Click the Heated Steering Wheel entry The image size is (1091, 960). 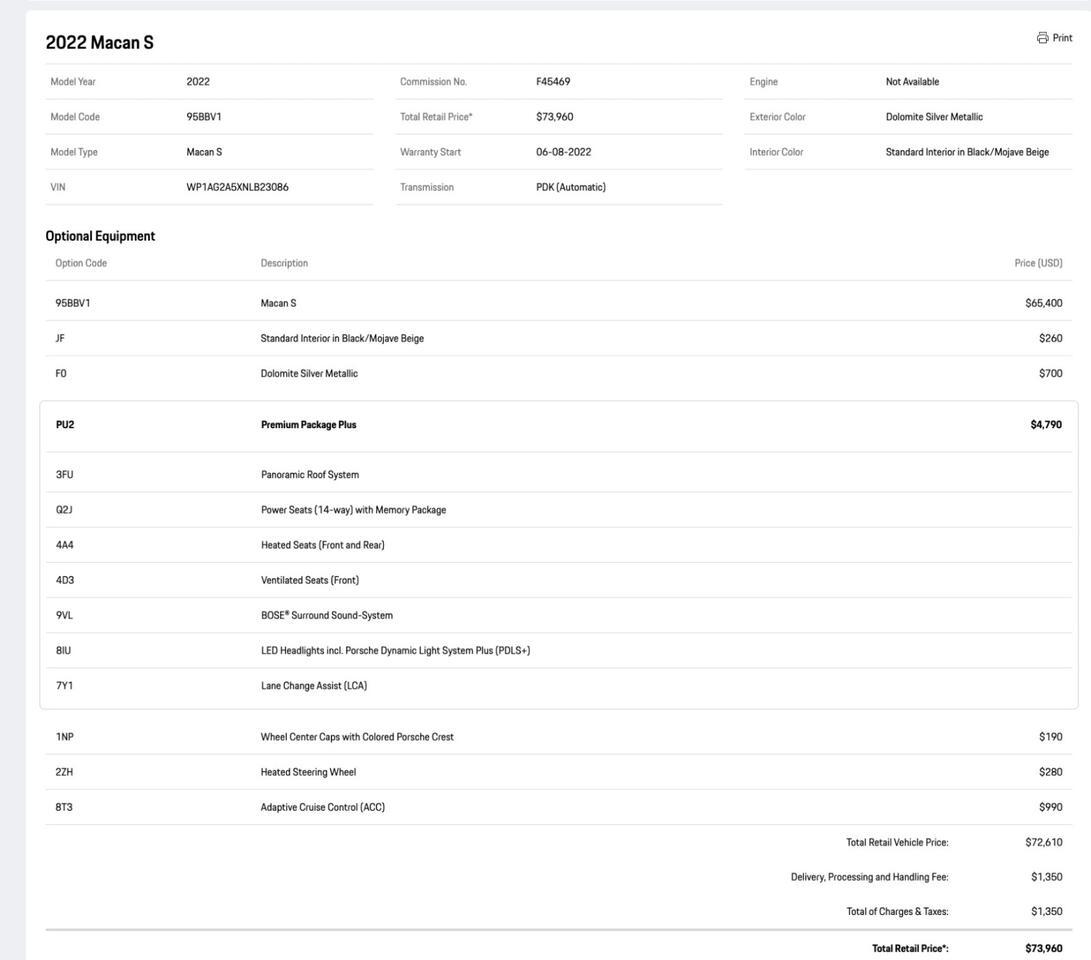point(308,772)
